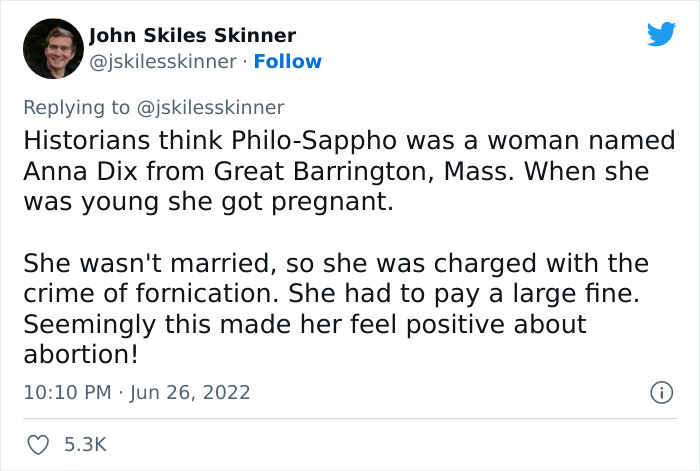The height and width of the screenshot is (471, 700).
Task: Click the 10:10 PM timestamp
Action: [x=67, y=392]
